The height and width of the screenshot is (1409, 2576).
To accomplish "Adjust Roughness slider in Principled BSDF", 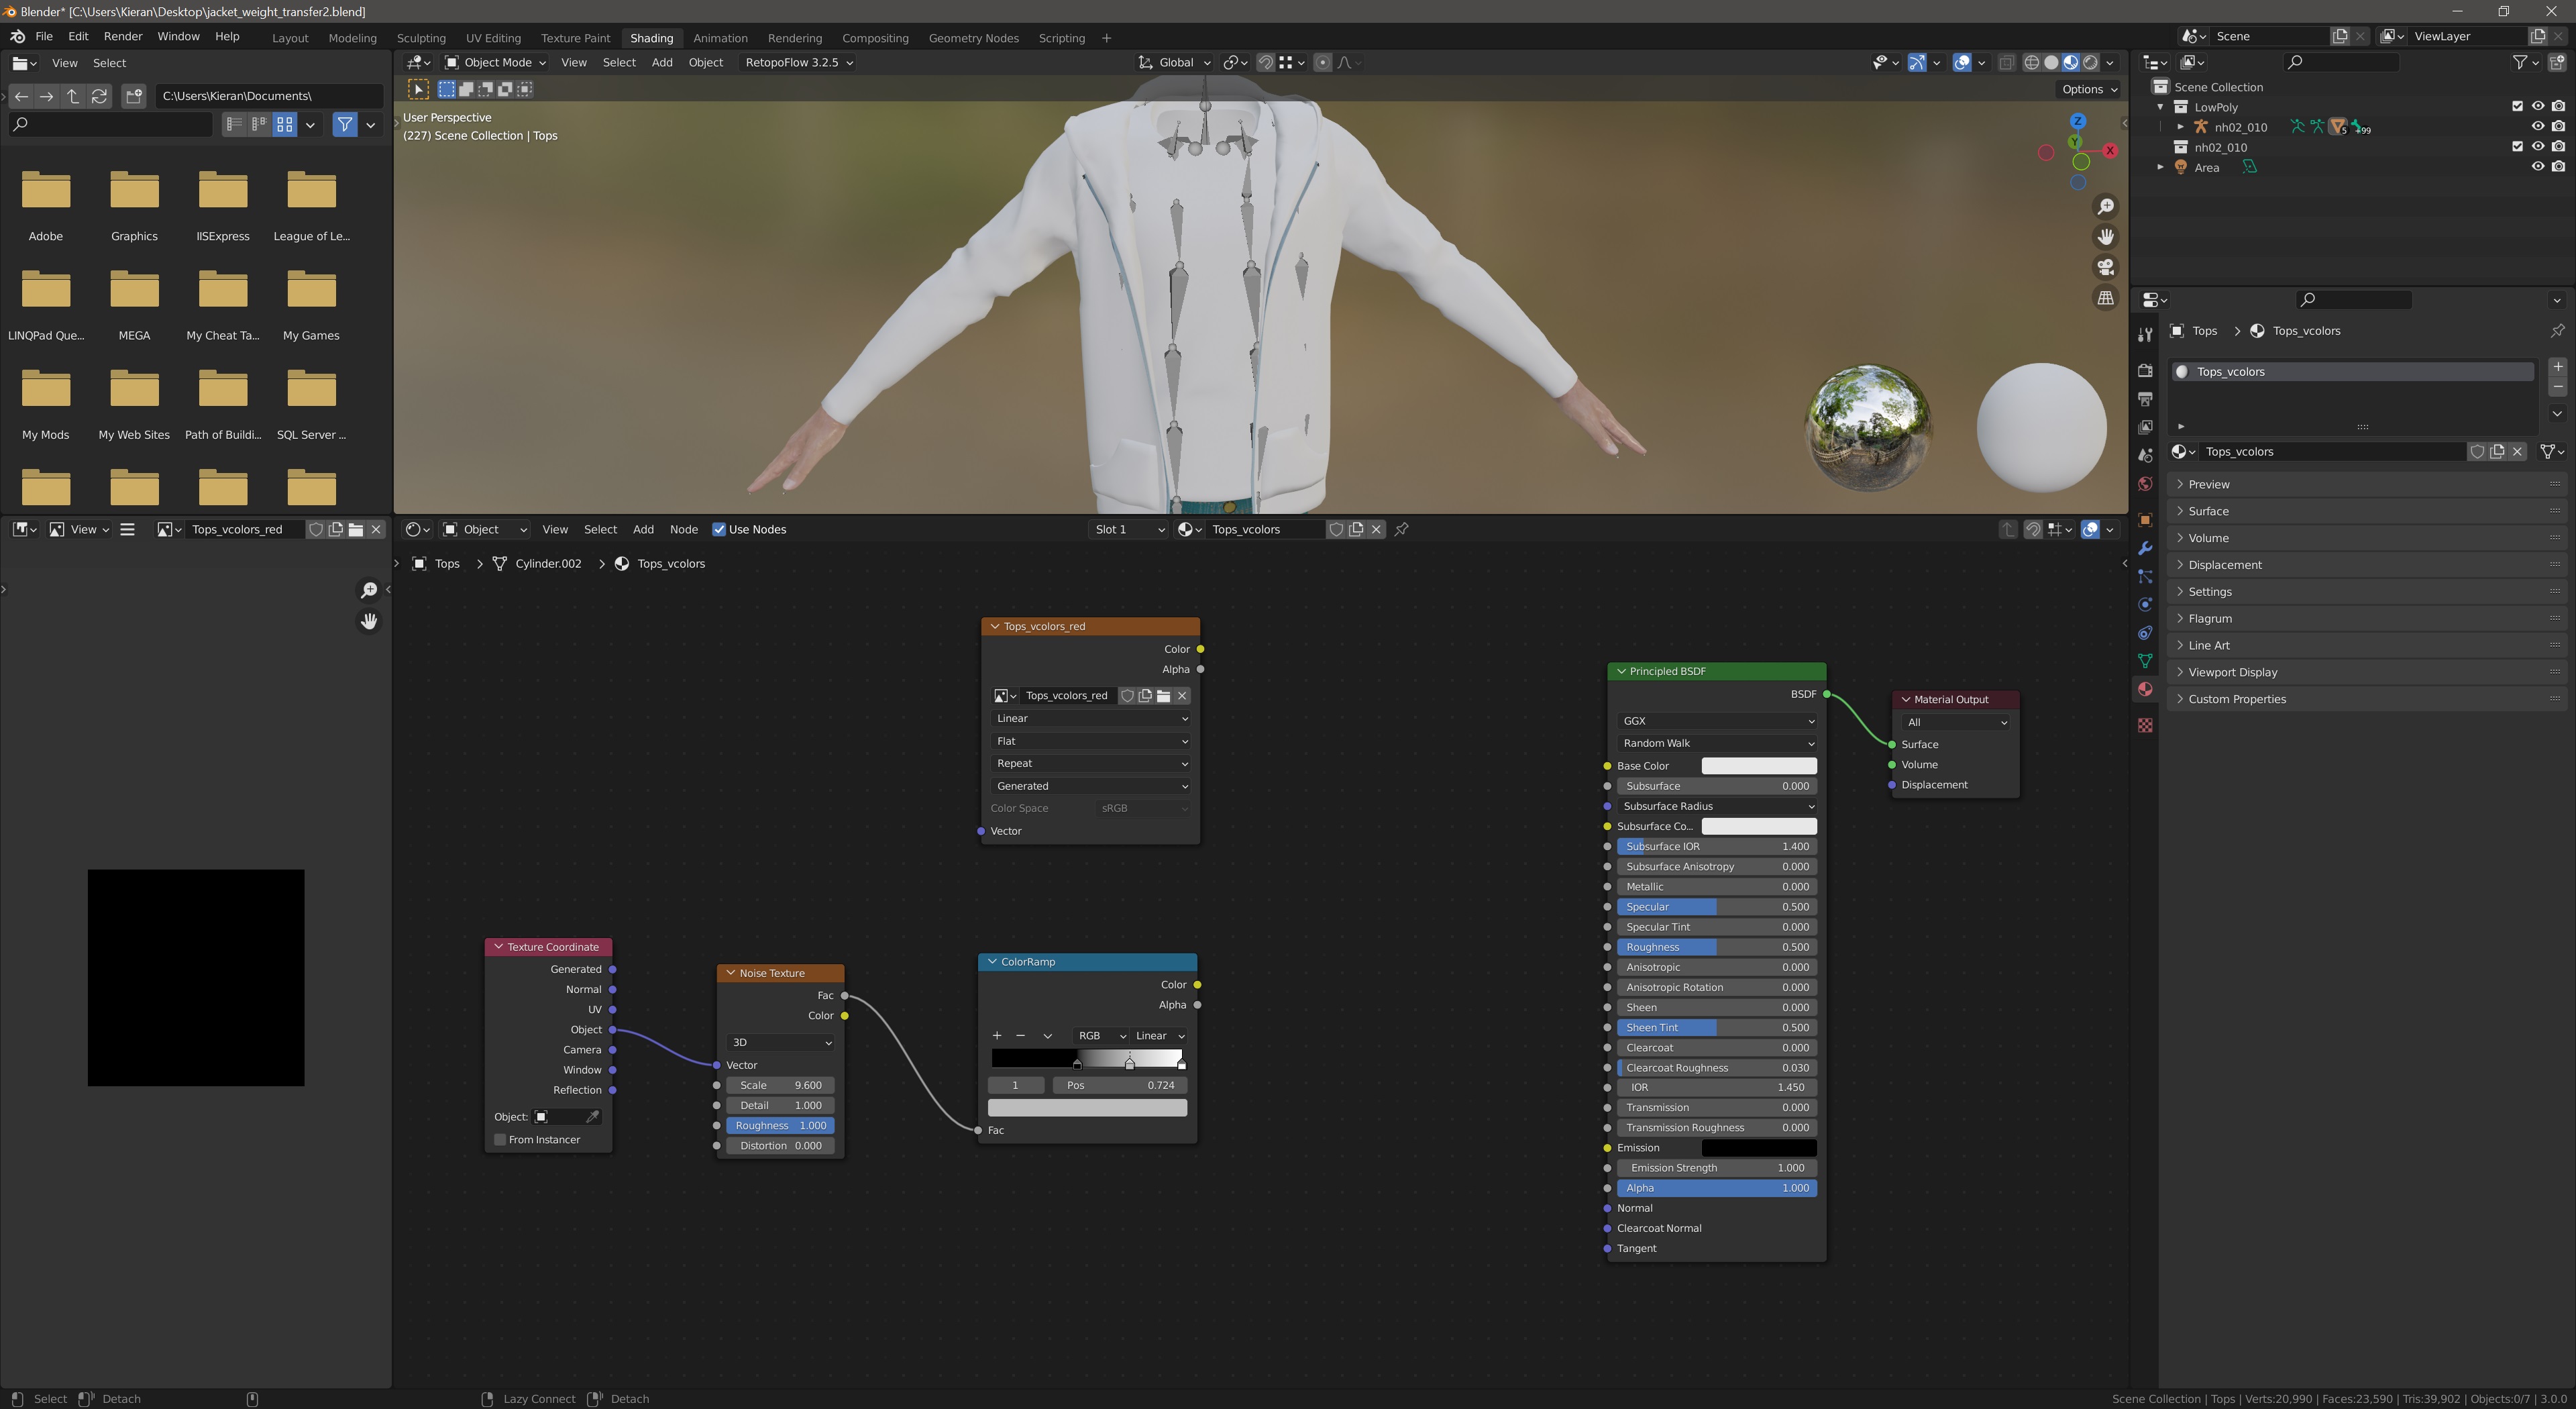I will point(1717,947).
